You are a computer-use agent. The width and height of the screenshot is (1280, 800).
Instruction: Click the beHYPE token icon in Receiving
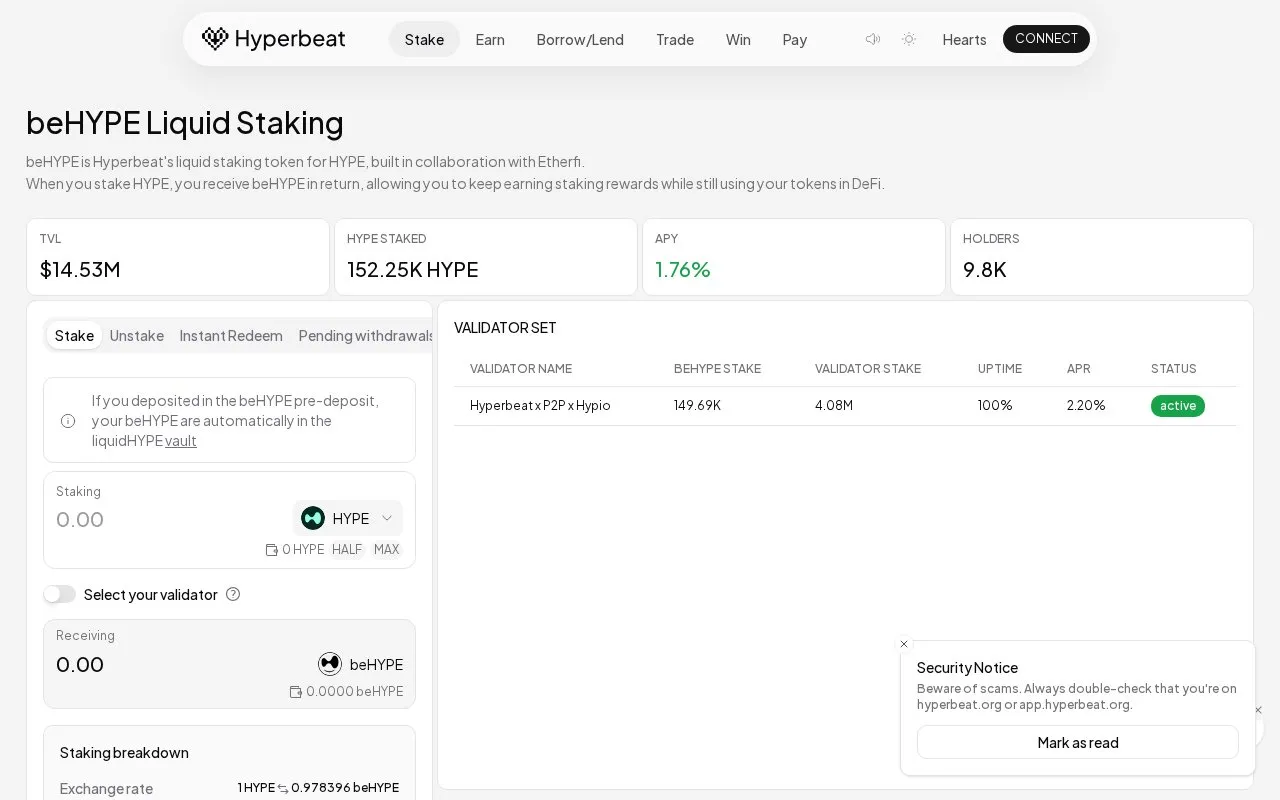point(330,664)
